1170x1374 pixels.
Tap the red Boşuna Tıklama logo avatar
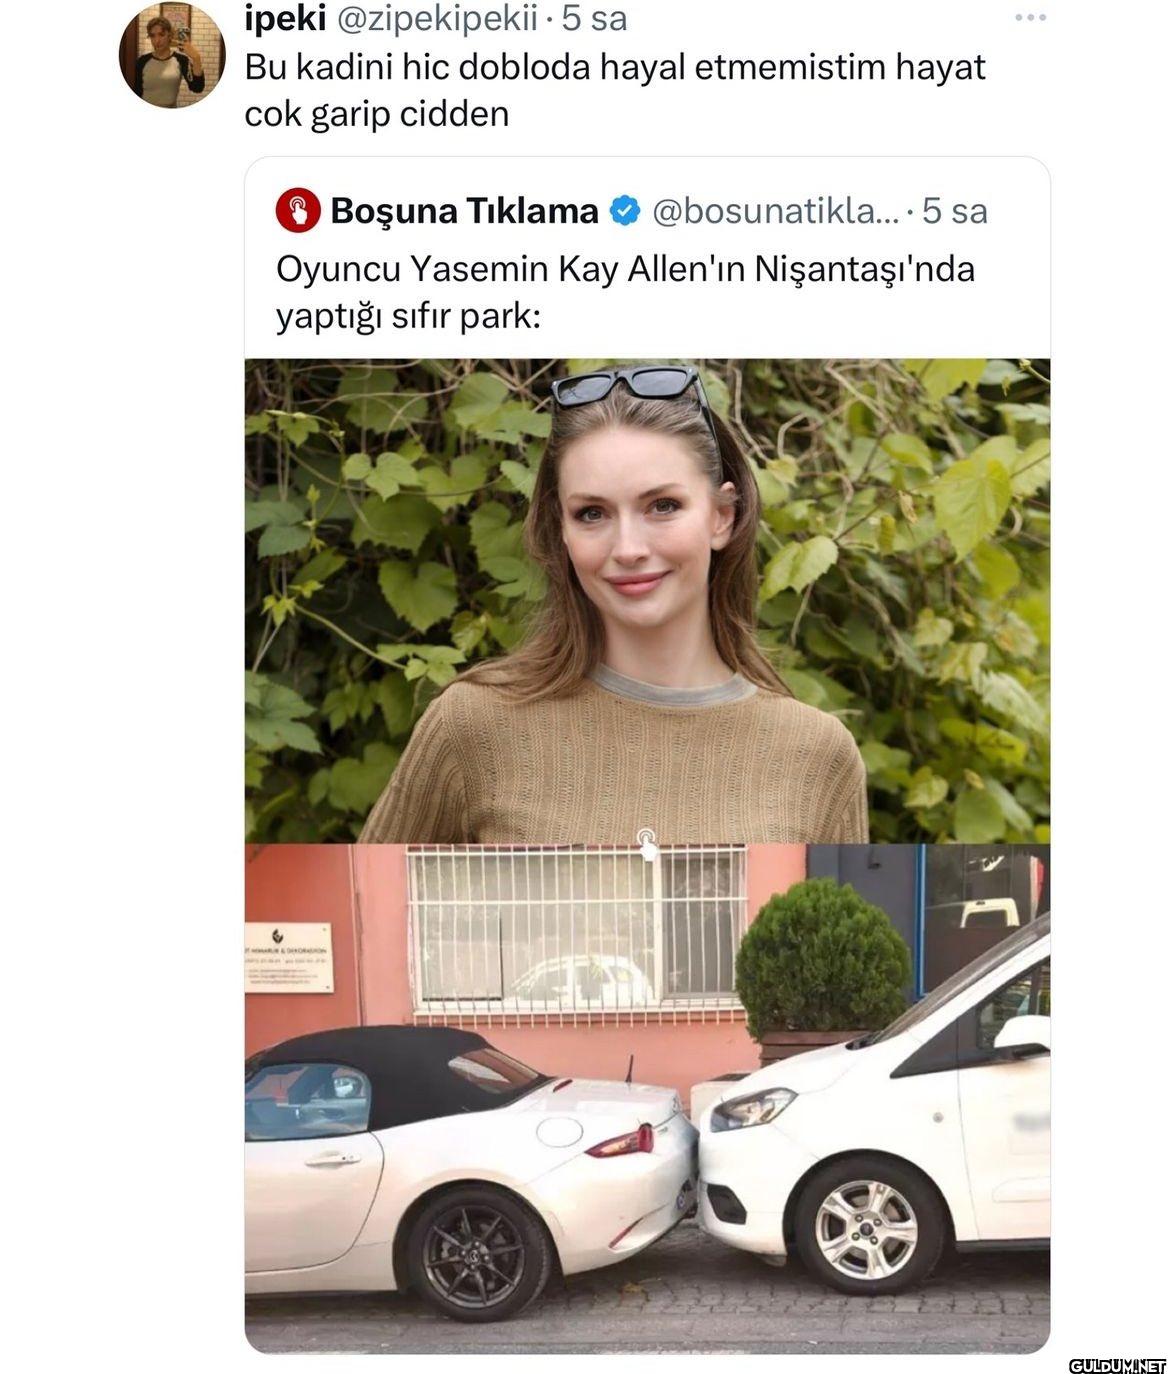pos(298,211)
